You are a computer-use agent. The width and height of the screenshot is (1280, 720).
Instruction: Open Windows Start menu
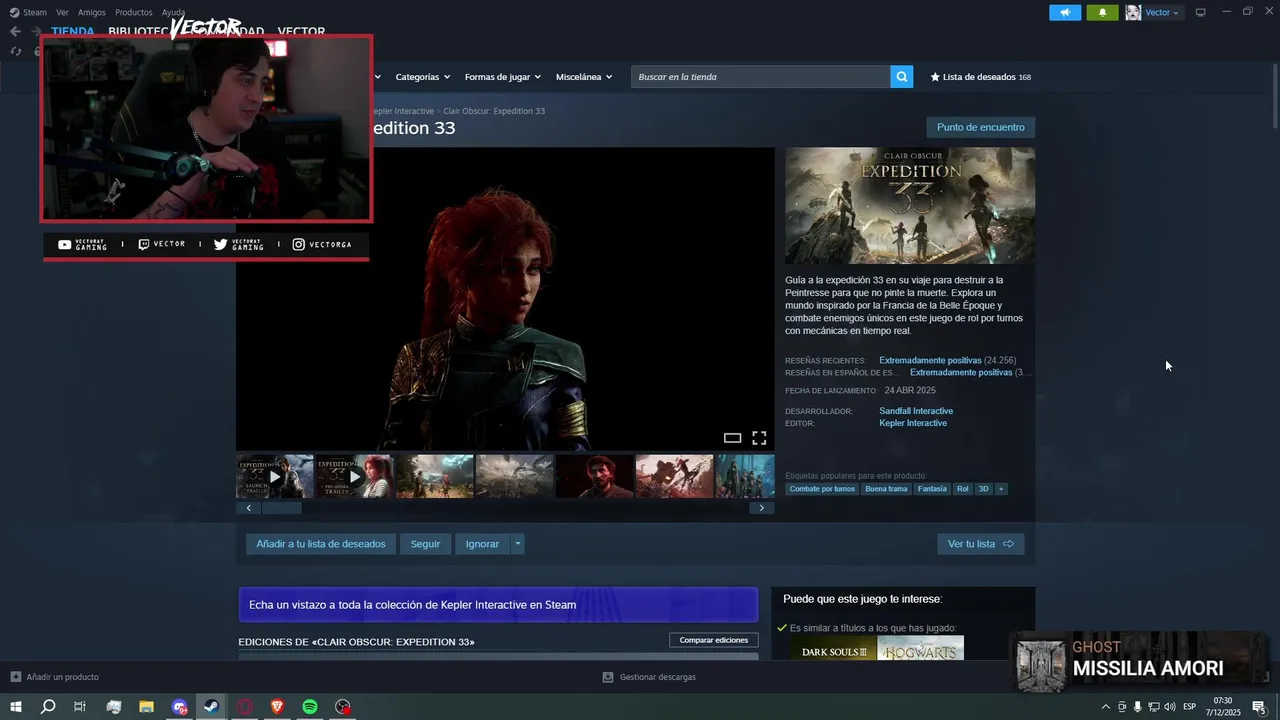16,707
